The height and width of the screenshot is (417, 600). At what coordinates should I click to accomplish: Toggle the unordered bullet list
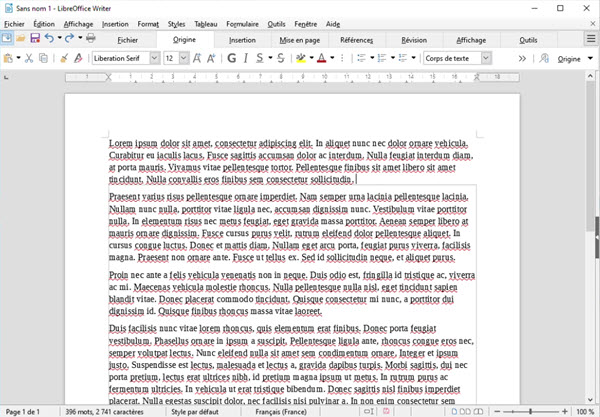[x=362, y=58]
